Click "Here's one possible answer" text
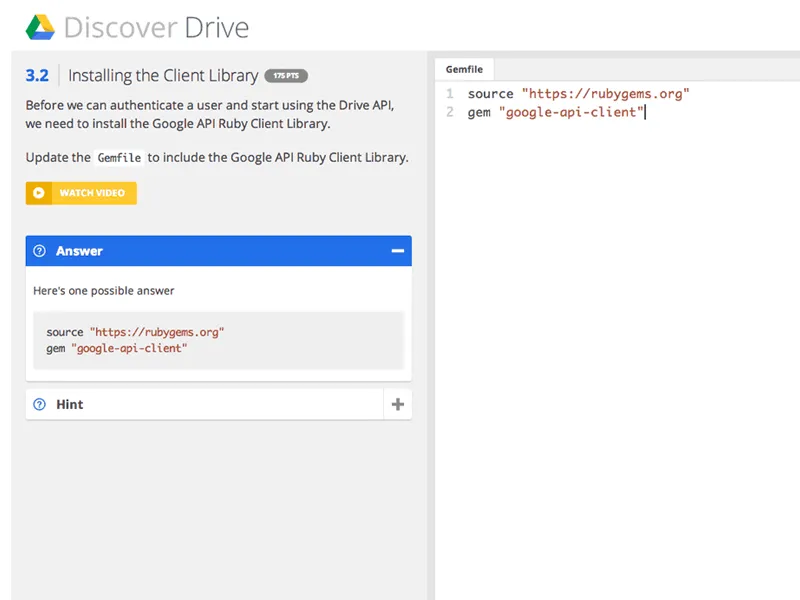 pos(104,291)
